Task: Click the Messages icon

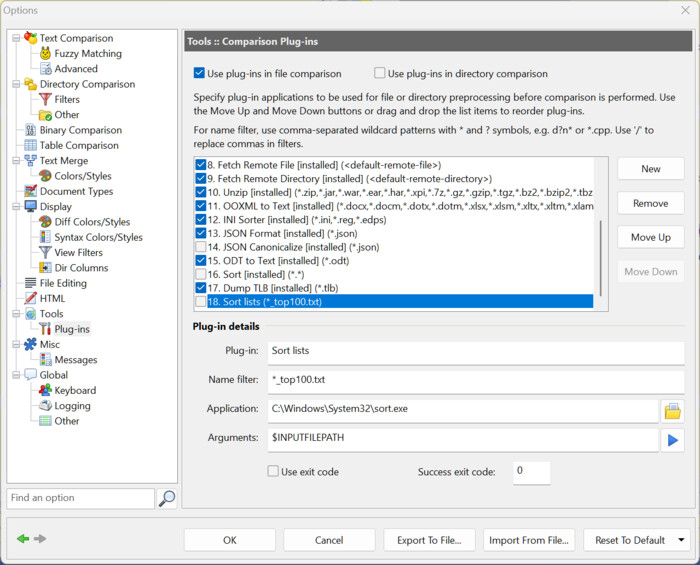Action: (x=45, y=359)
